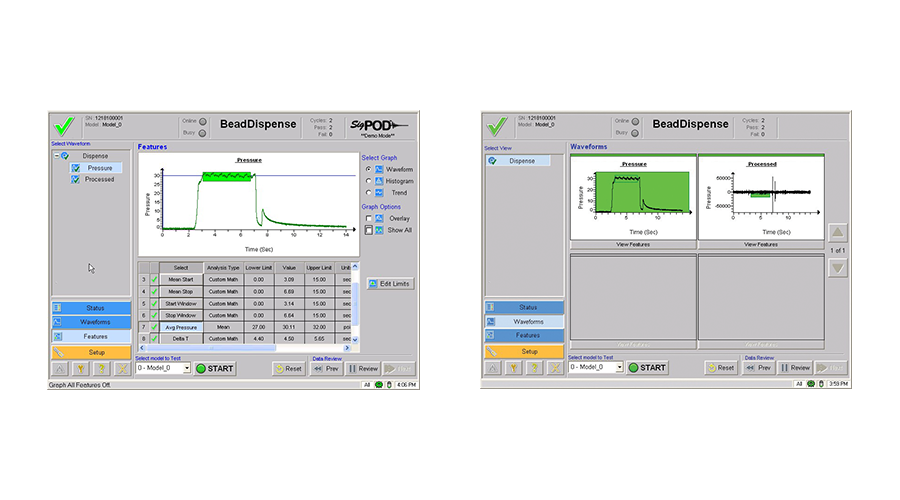
Task: Click the question mark help icon in left window
Action: 100,368
